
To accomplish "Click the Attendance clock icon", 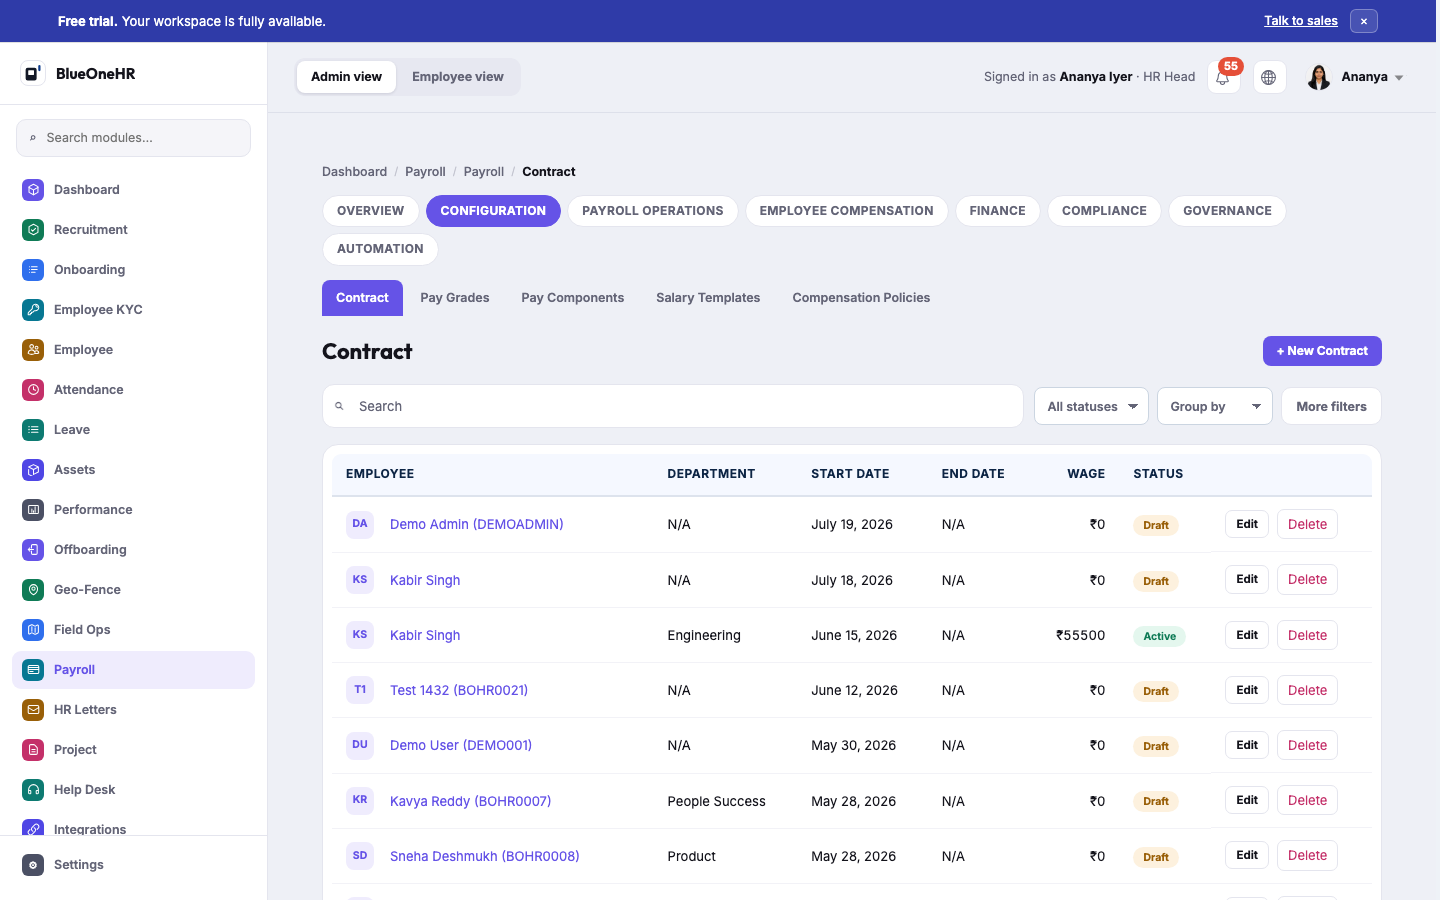I will [x=33, y=390].
